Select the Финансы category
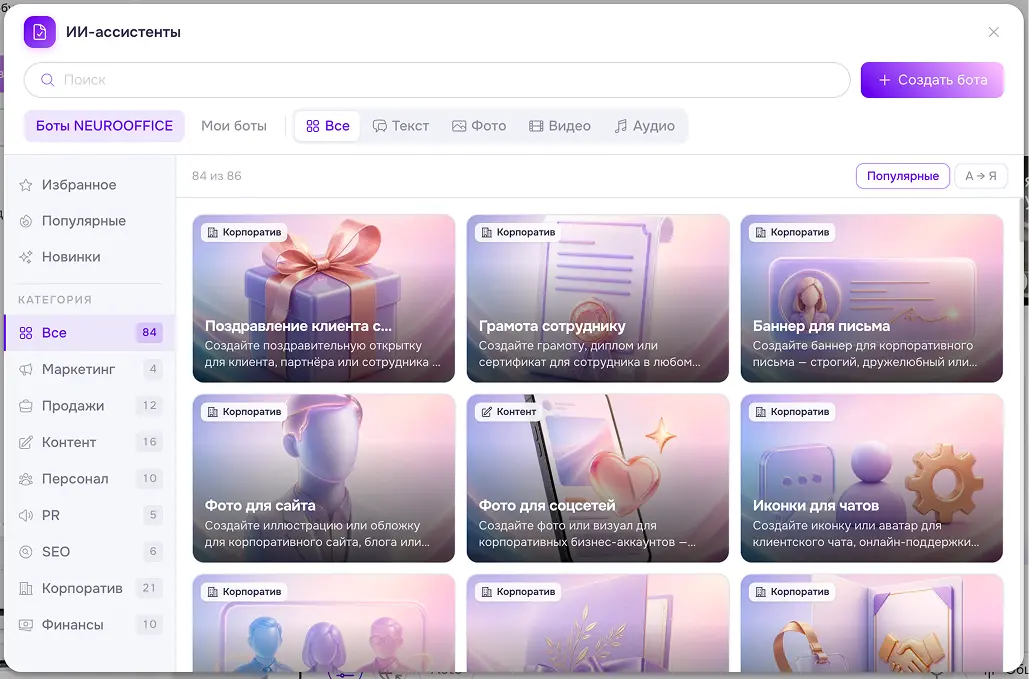The height and width of the screenshot is (679, 1029). tap(90, 625)
